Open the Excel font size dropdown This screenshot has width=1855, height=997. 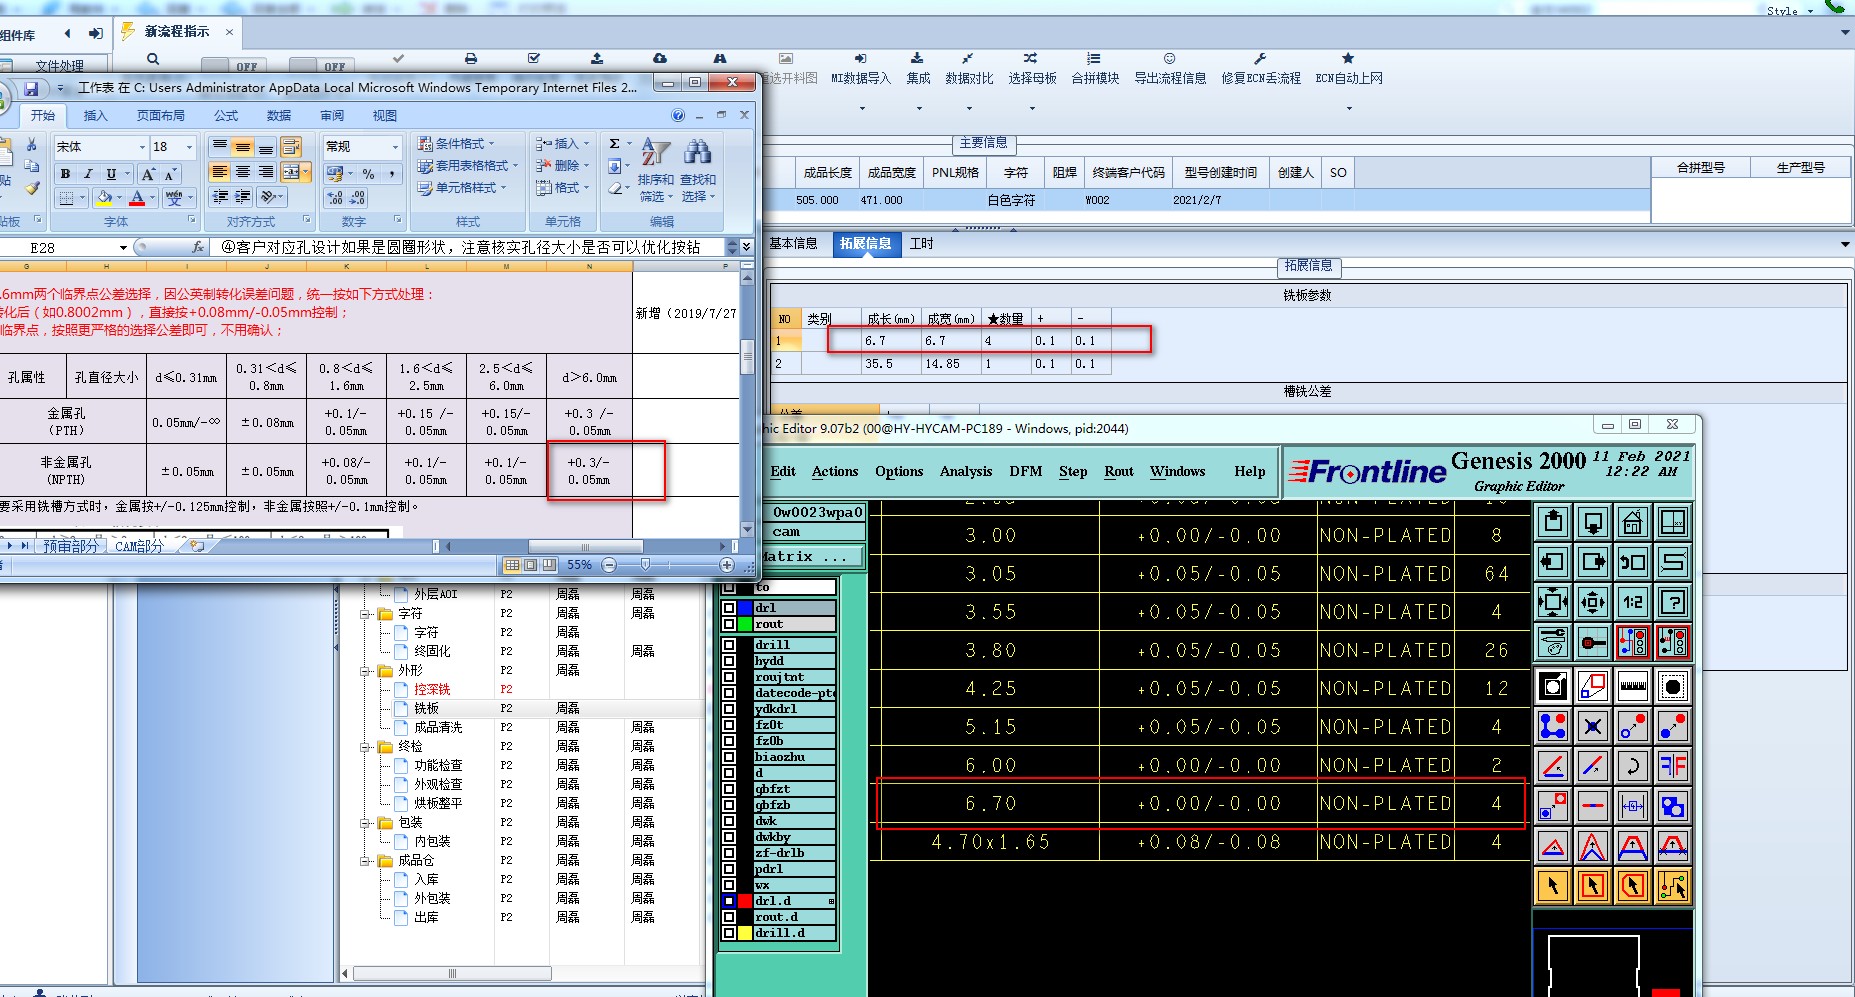point(189,147)
